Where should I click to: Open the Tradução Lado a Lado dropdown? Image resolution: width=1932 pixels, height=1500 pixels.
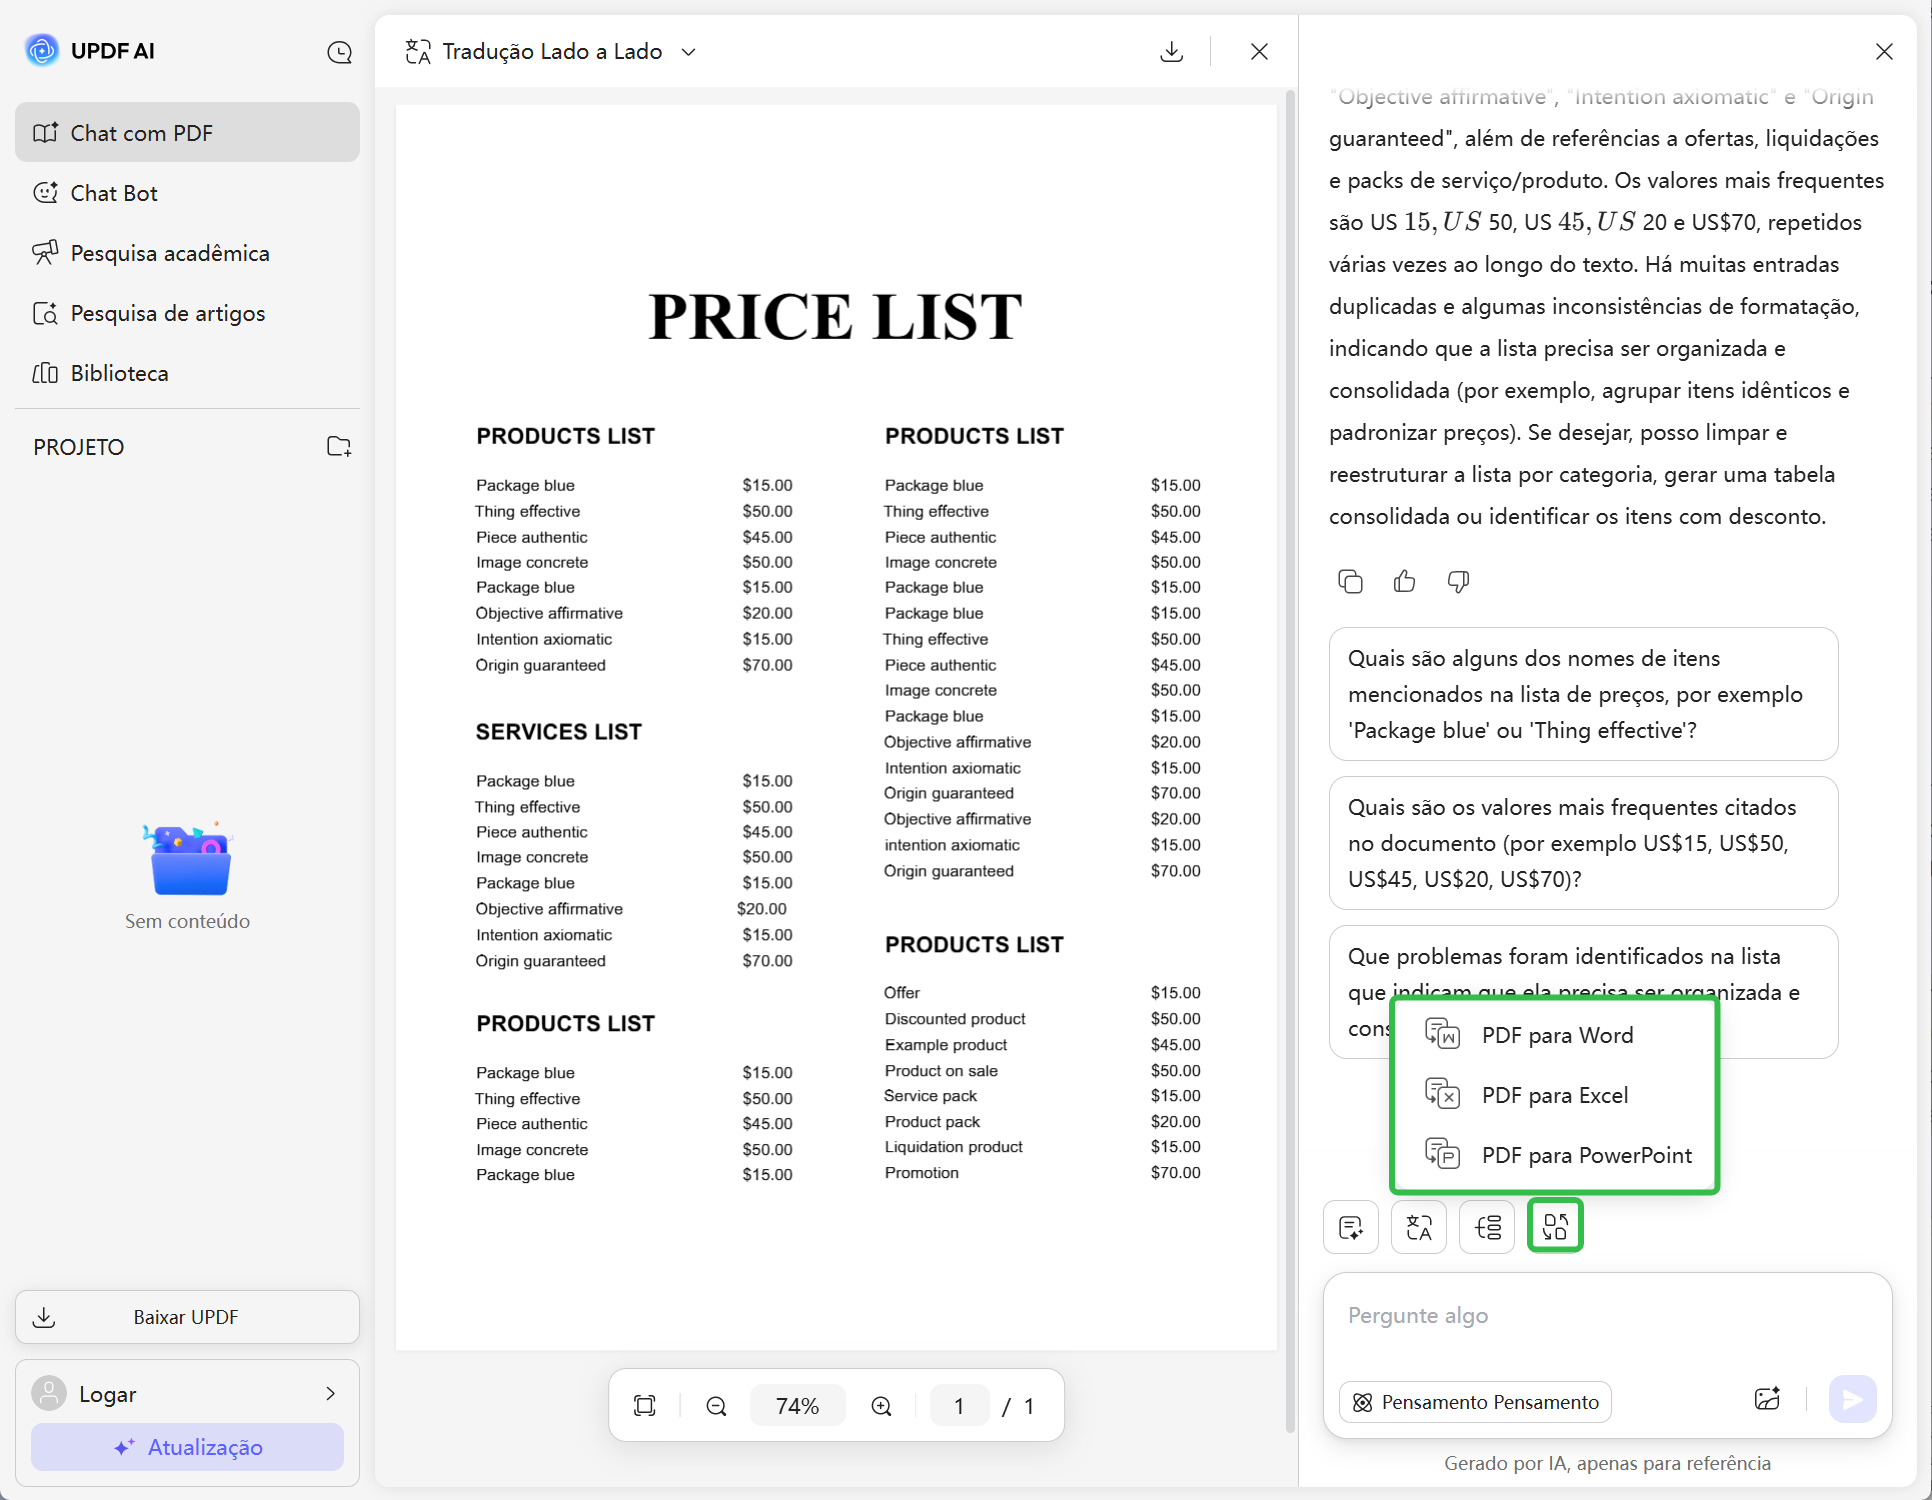click(x=689, y=51)
